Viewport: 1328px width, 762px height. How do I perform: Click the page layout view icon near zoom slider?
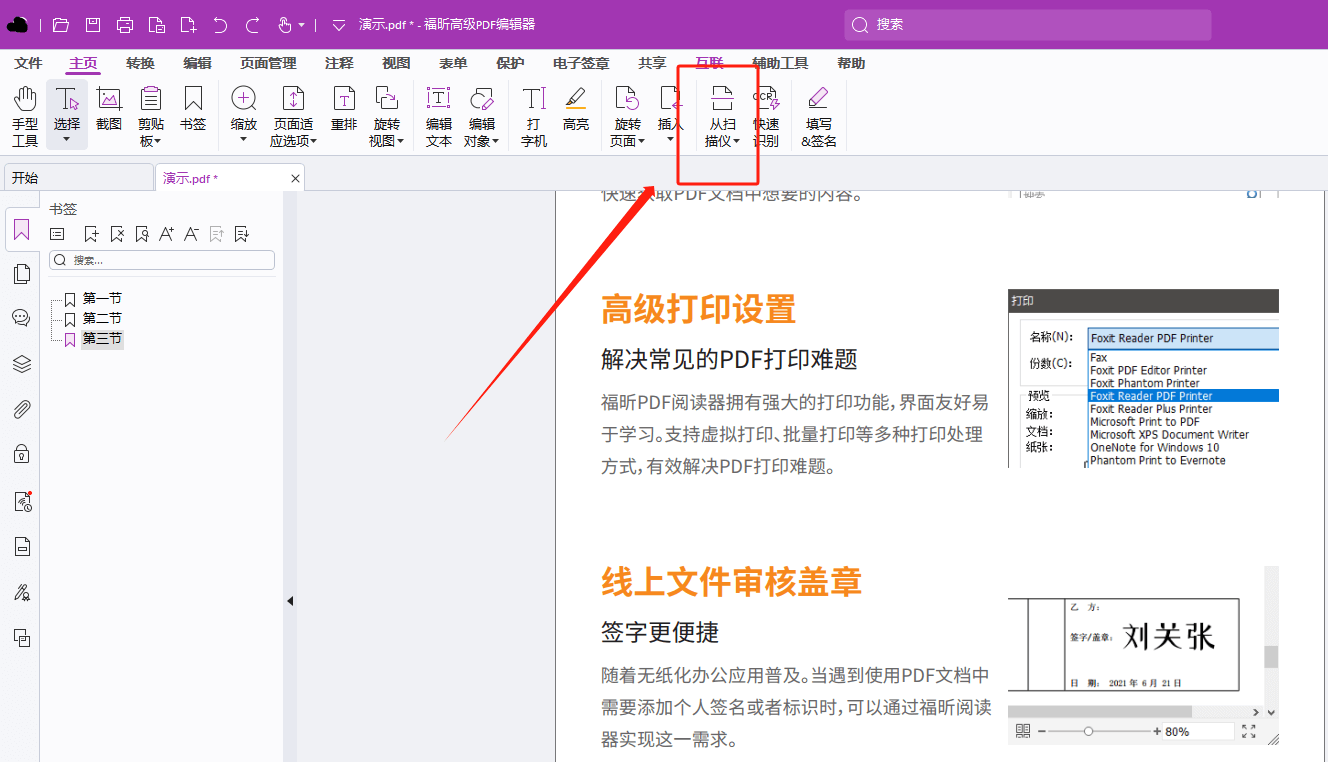[1023, 731]
